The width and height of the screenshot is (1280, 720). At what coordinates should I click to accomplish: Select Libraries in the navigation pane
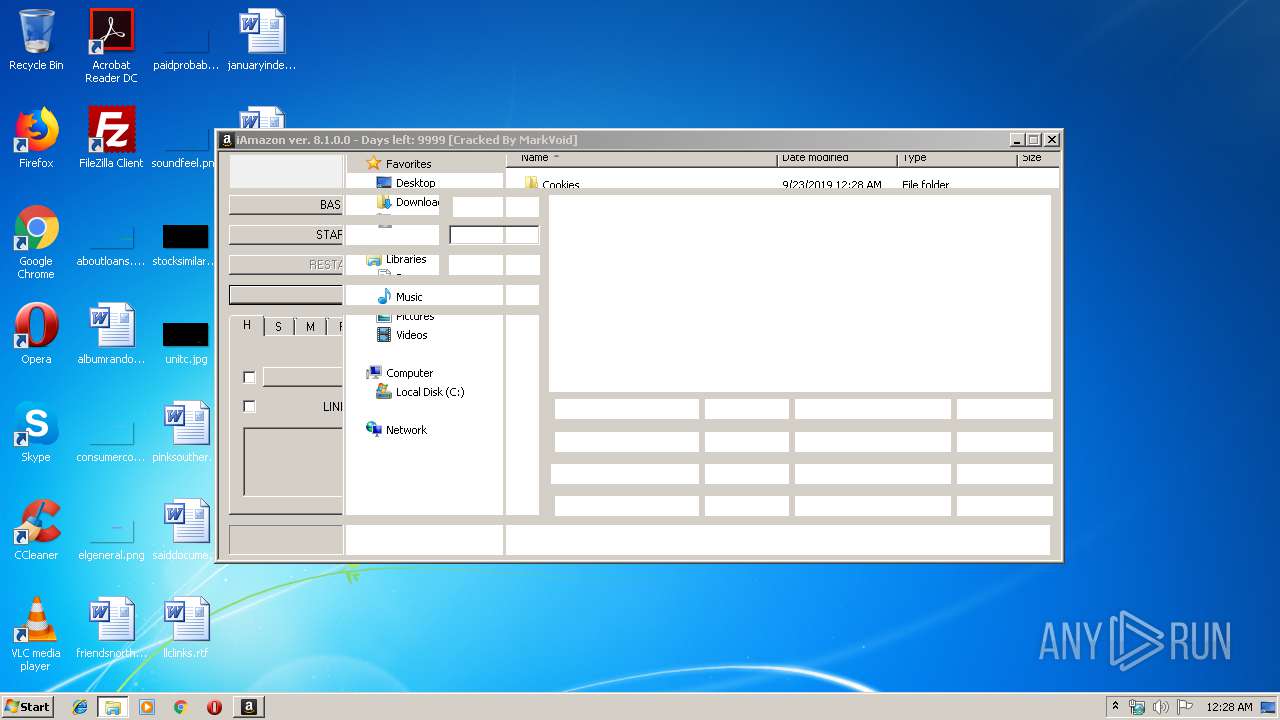[x=397, y=259]
